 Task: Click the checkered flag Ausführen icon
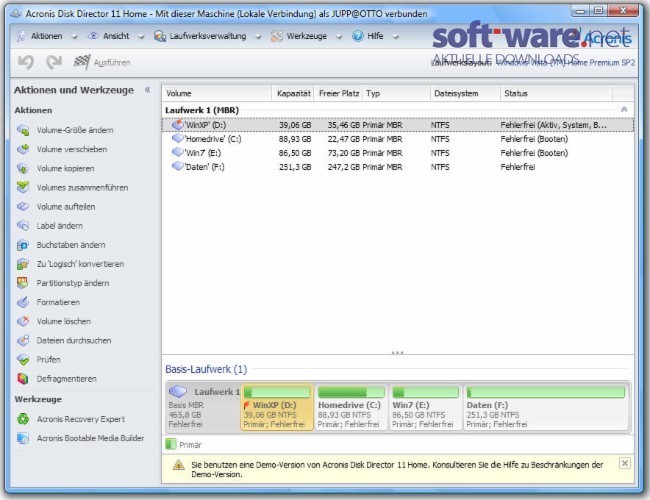pyautogui.click(x=82, y=62)
